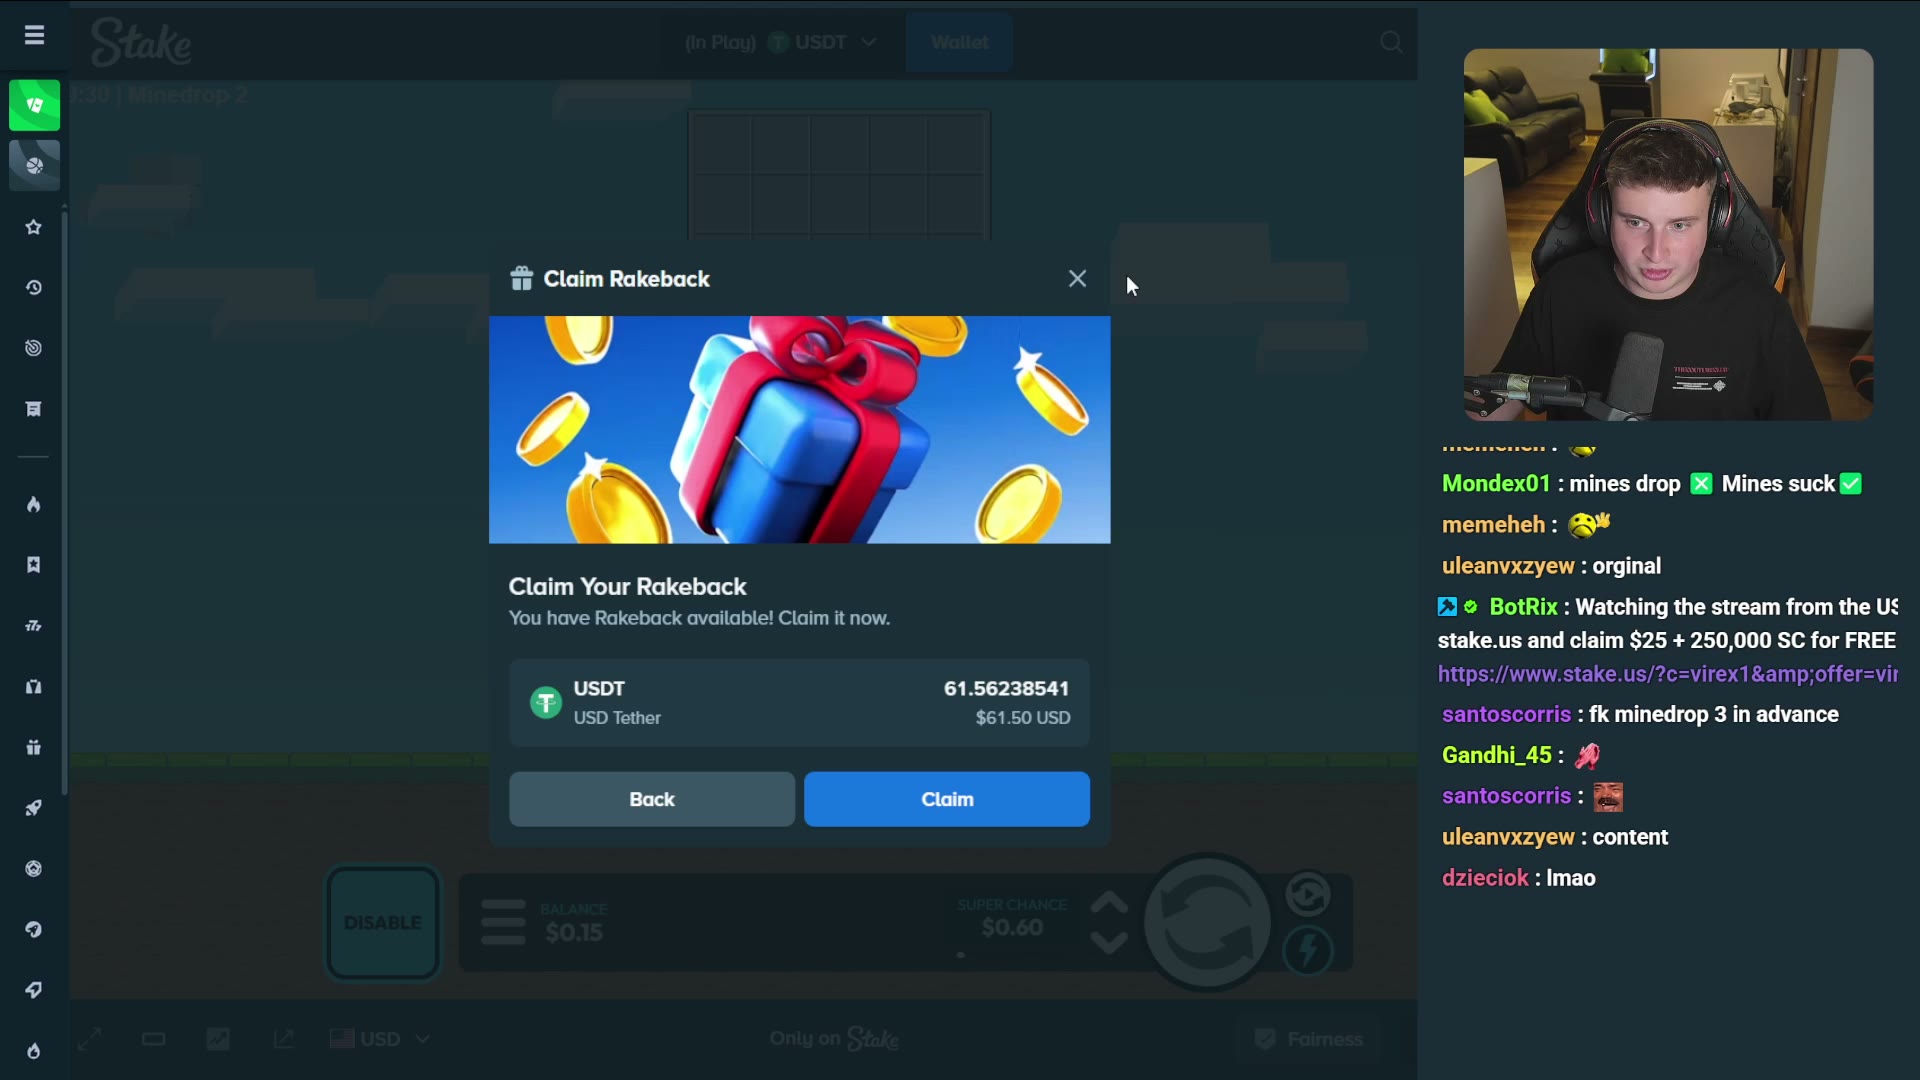Open My Bets receipt icon

tap(34, 409)
